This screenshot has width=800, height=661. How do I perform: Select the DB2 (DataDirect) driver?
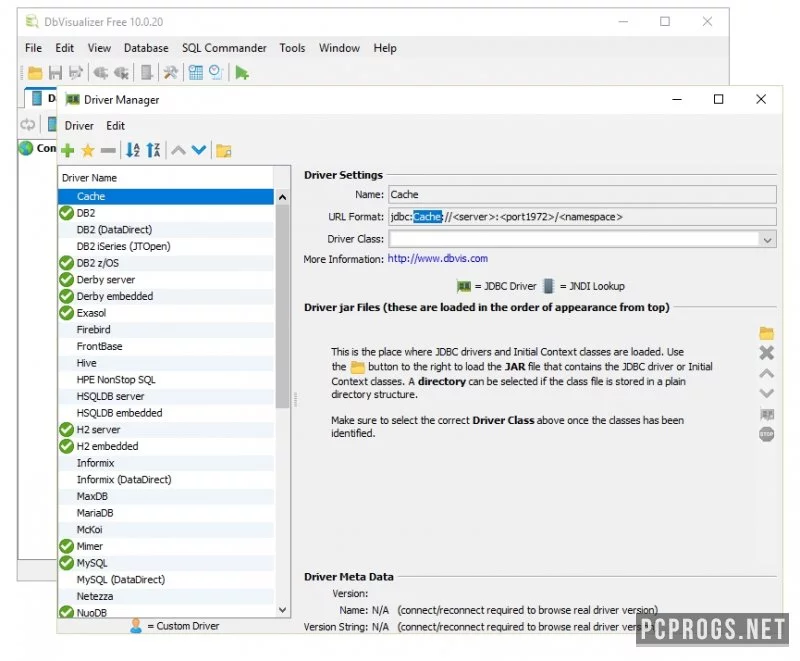click(166, 230)
